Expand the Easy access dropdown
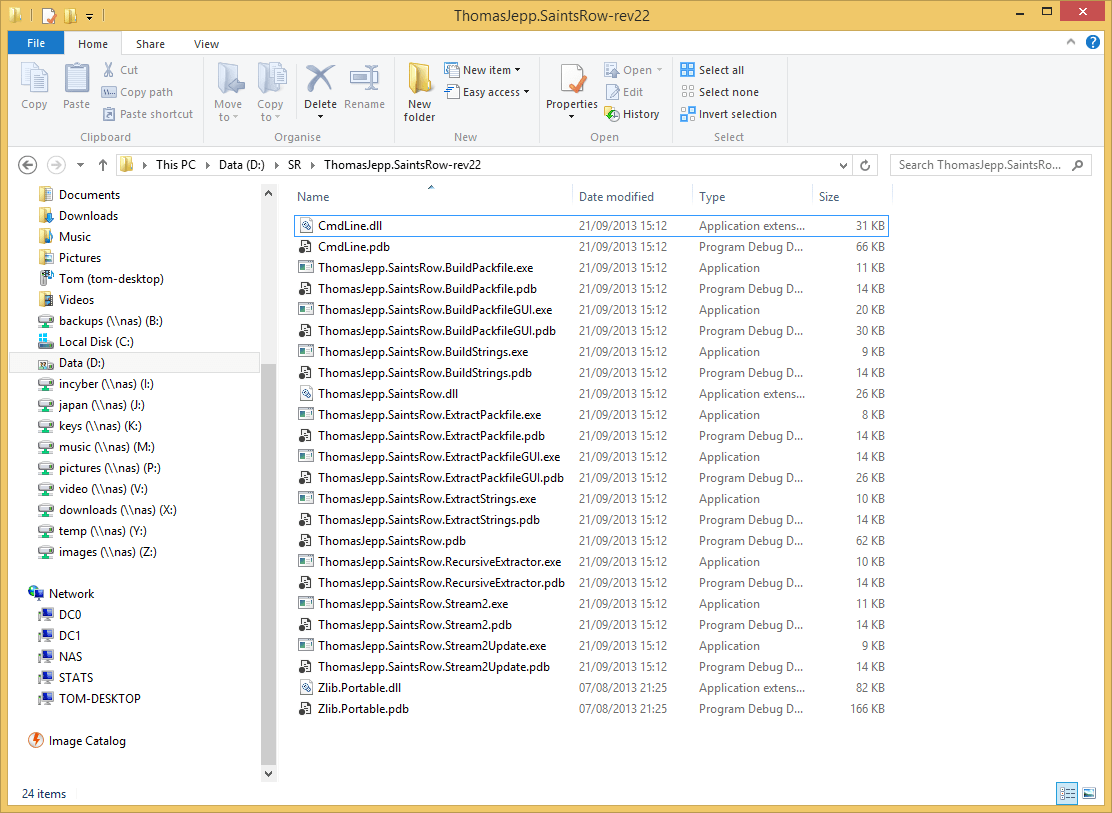The width and height of the screenshot is (1112, 813). tap(487, 91)
